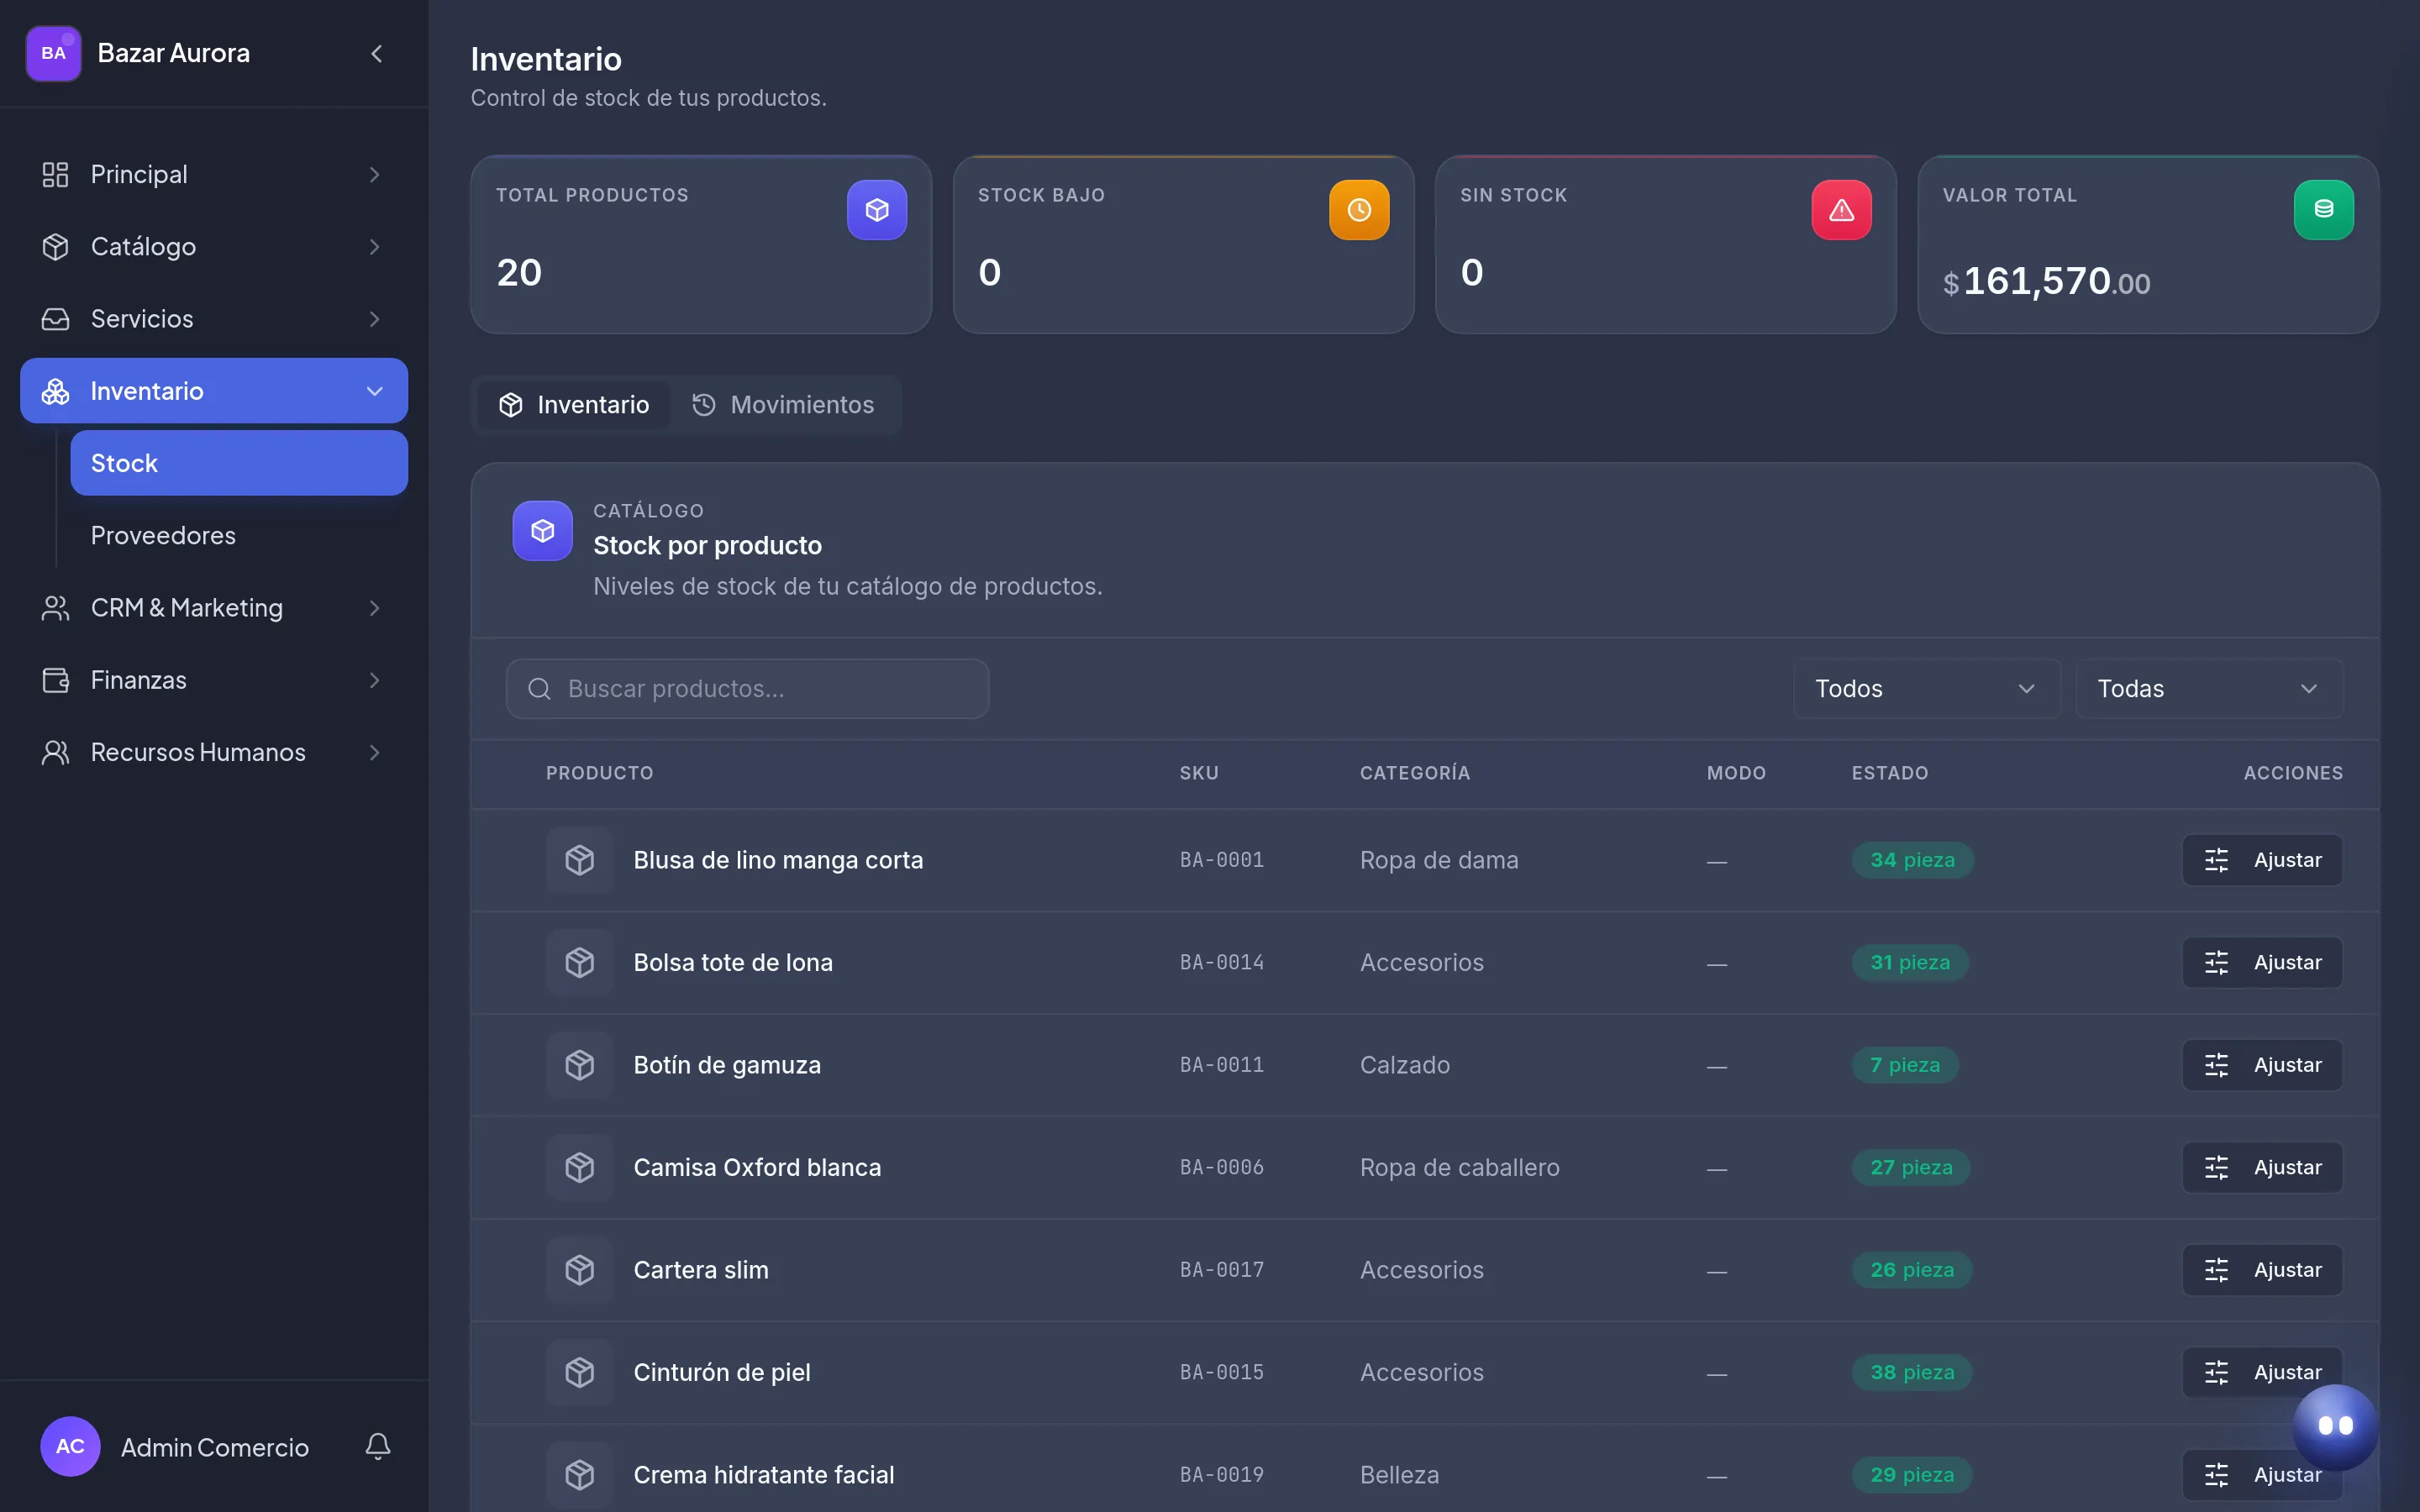The image size is (2420, 1512).
Task: Adjust stock for Camisa Oxford blanca
Action: (x=2262, y=1167)
